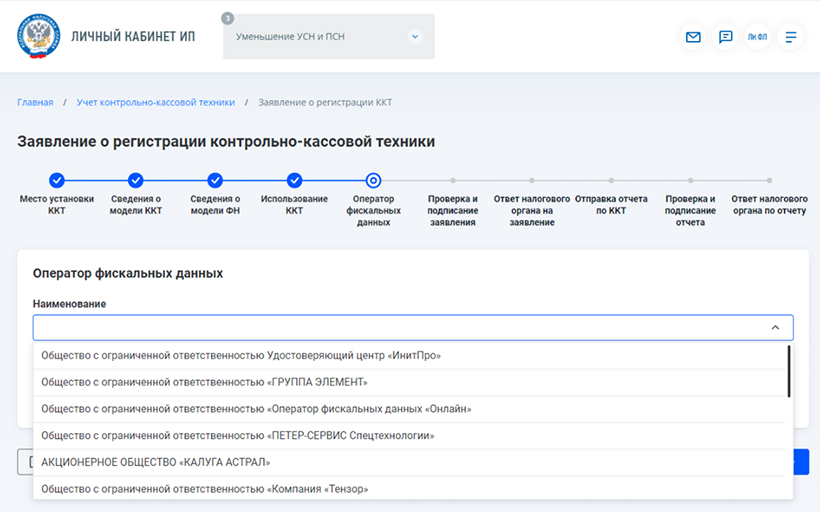Collapse the Наименование dropdown chevron
Viewport: 820px width, 512px height.
pyautogui.click(x=774, y=328)
